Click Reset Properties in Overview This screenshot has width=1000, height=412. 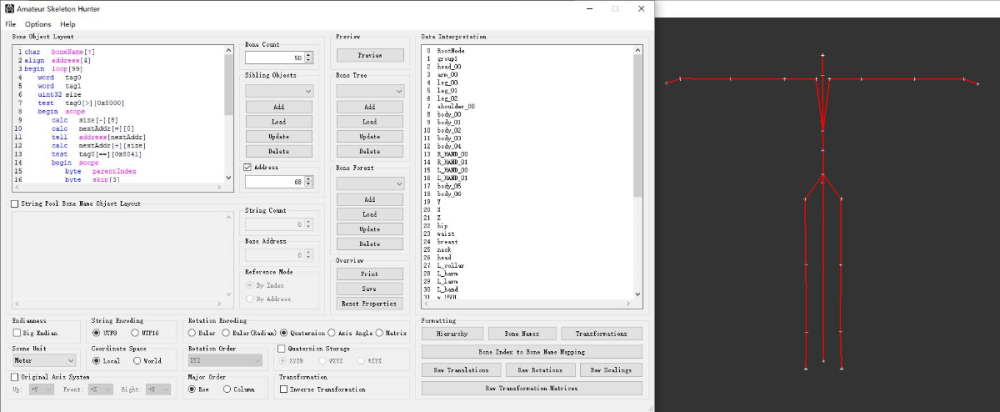[x=370, y=303]
